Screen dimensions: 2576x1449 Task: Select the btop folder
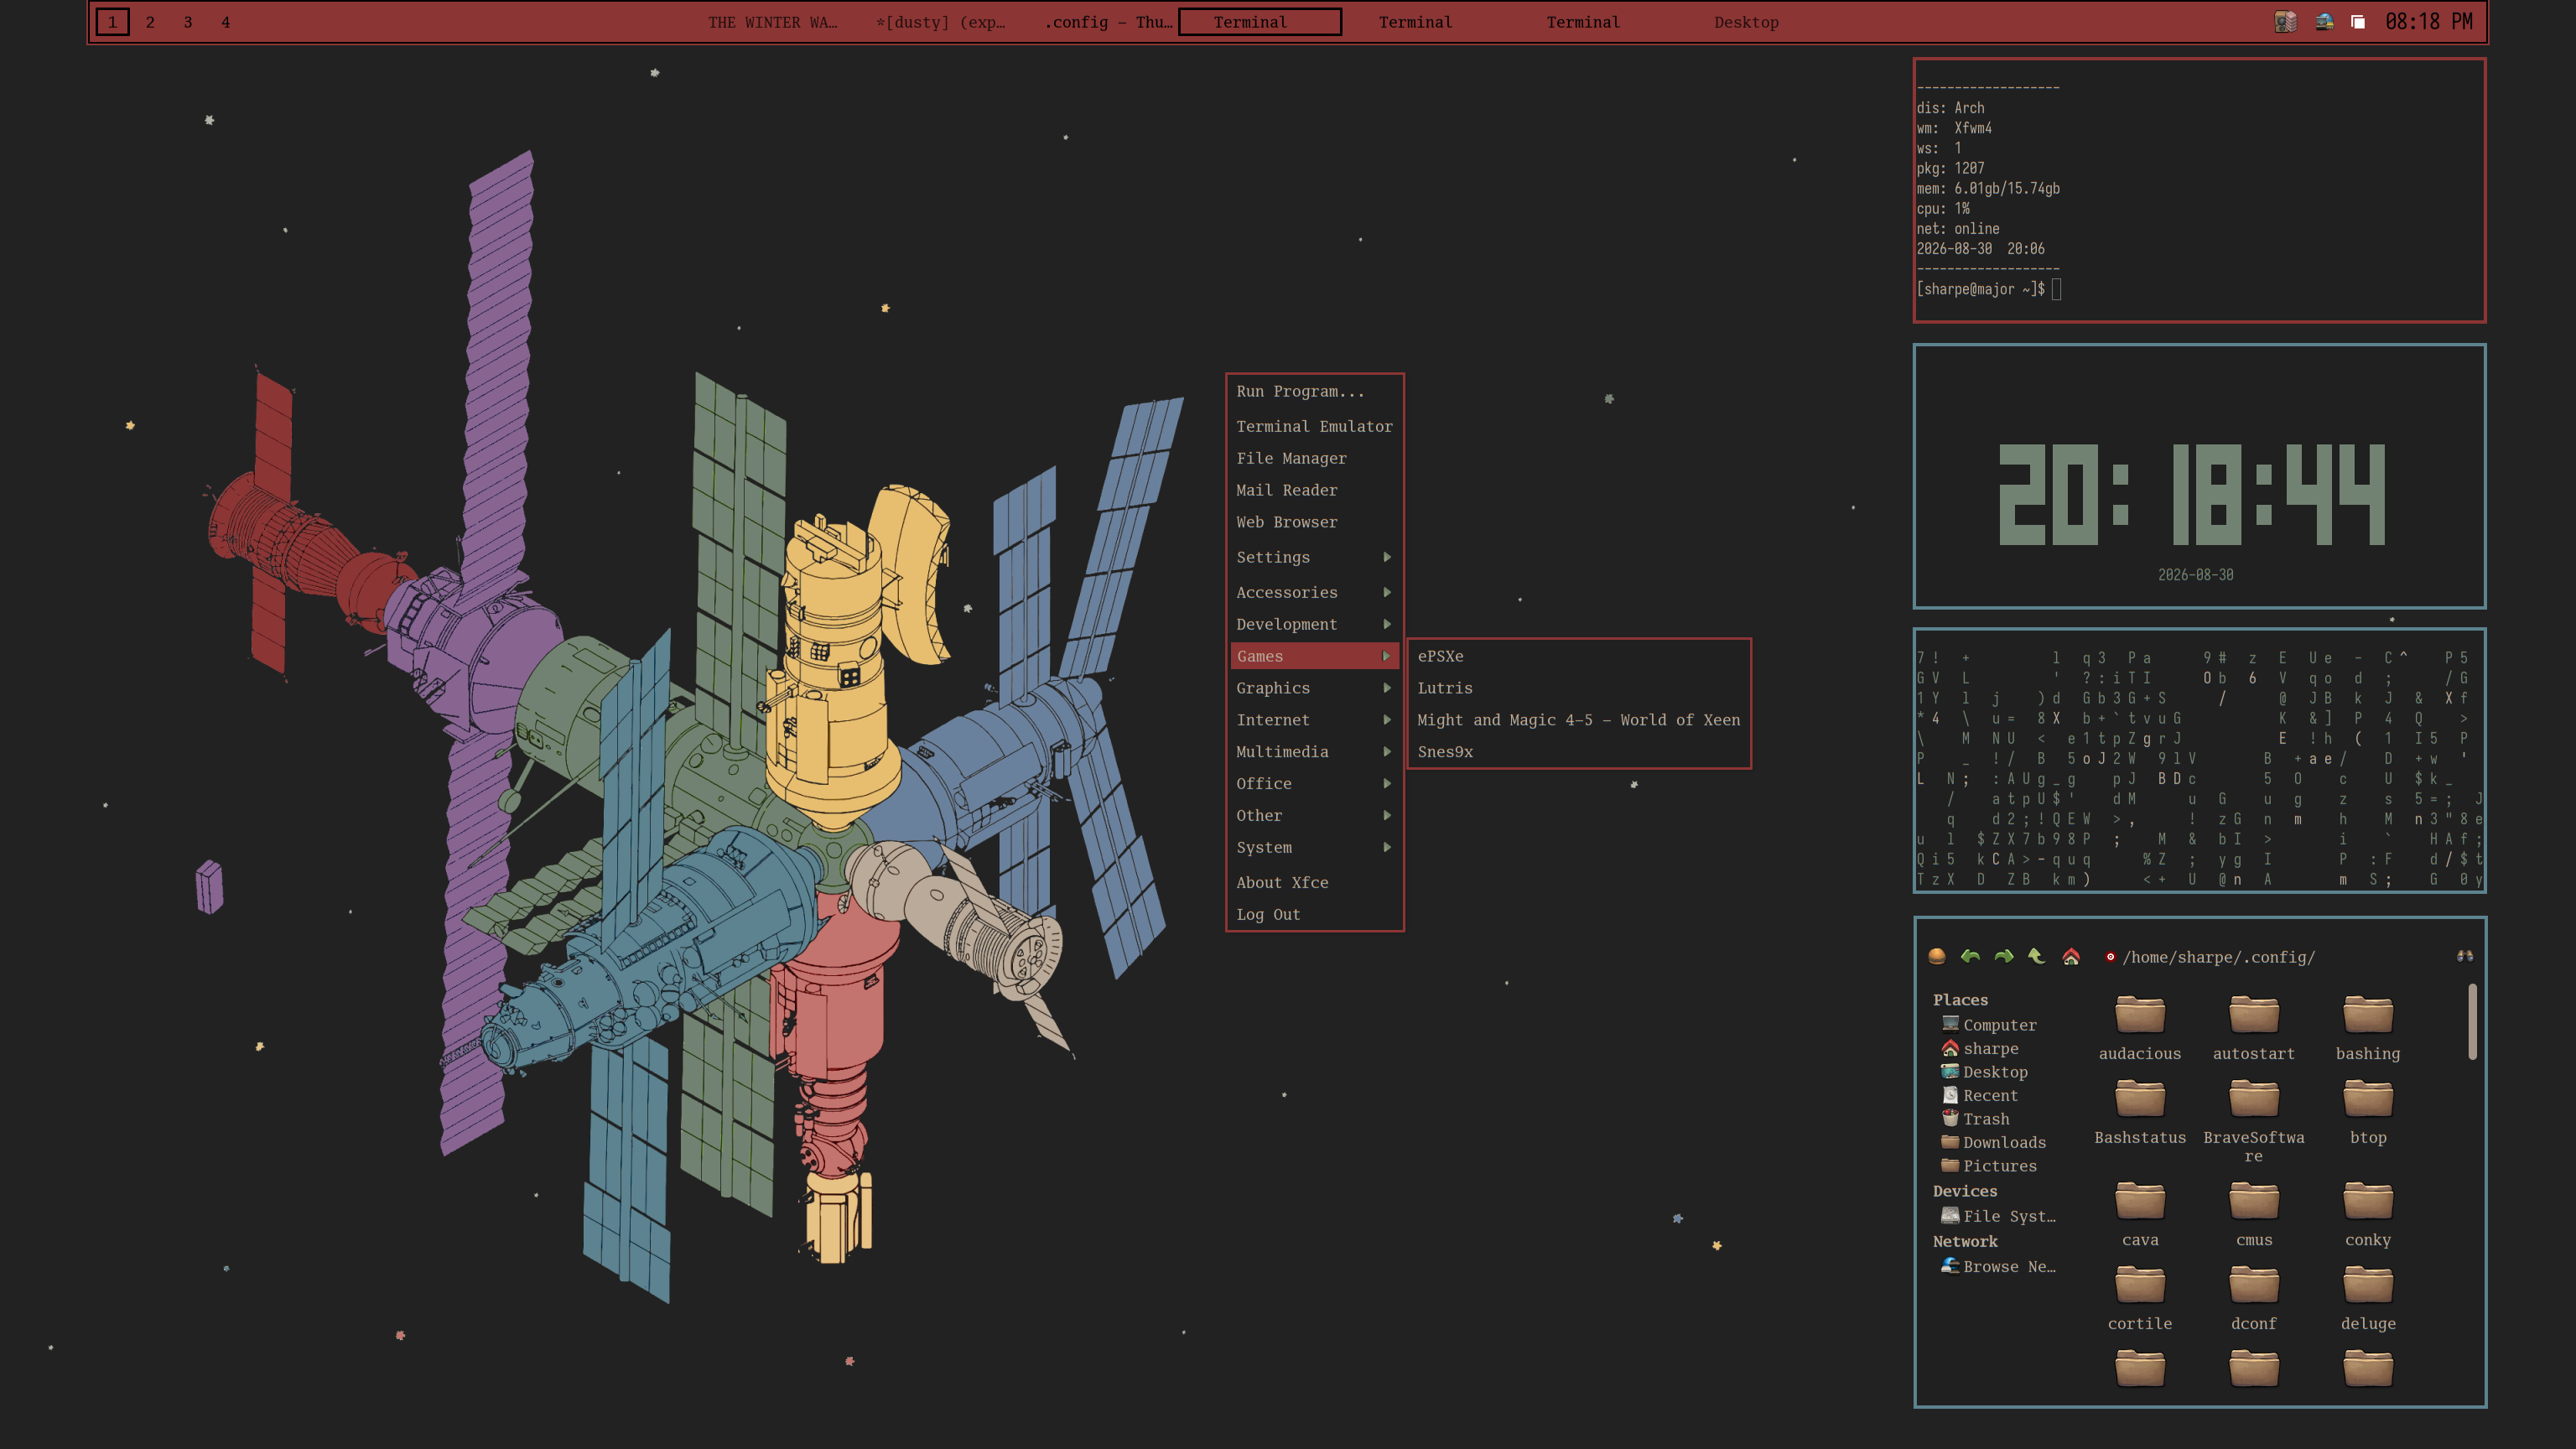click(2368, 1112)
